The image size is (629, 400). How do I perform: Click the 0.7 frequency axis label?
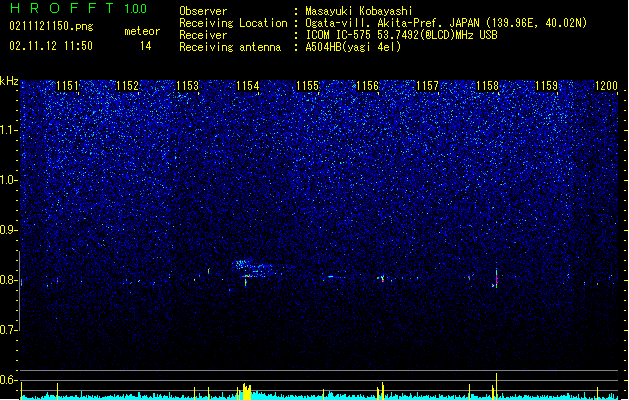click(x=9, y=330)
